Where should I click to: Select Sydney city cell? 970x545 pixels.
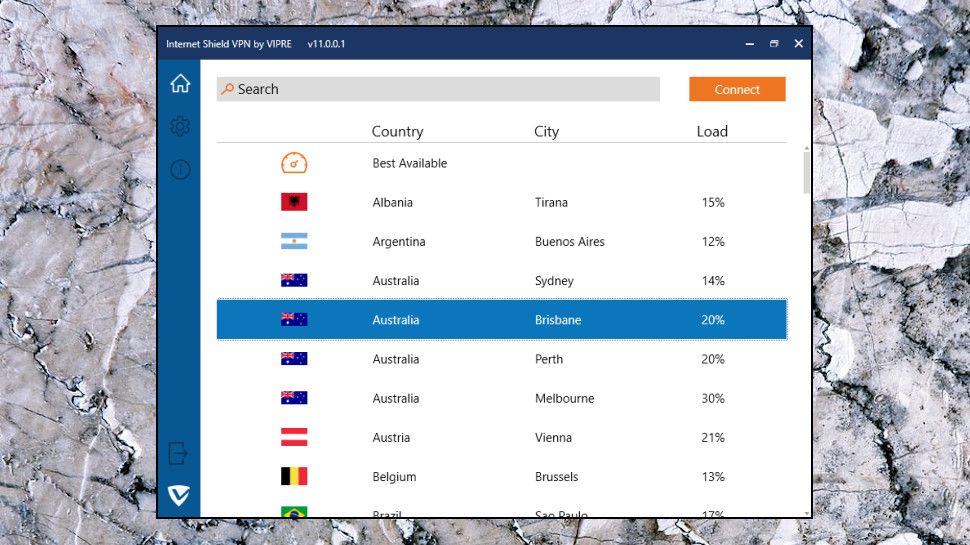(554, 281)
